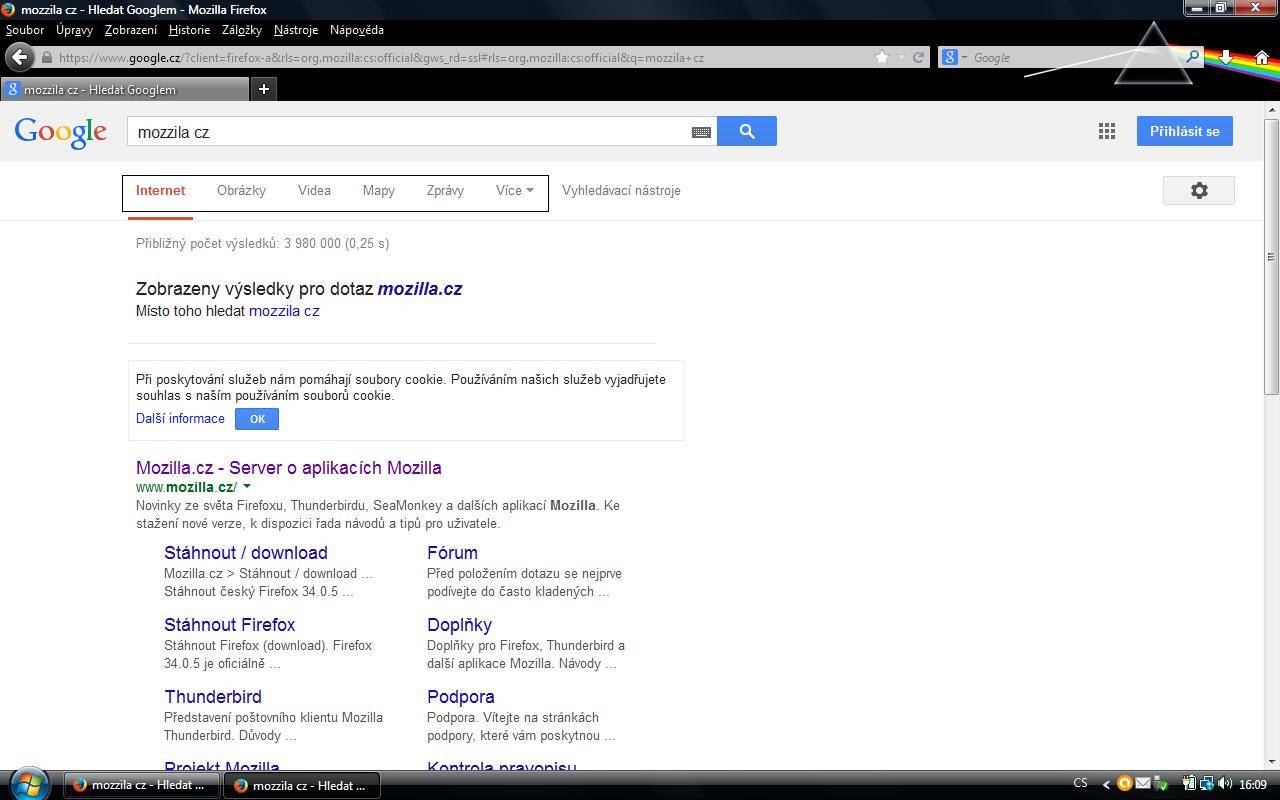Image resolution: width=1280 pixels, height=800 pixels.
Task: Click the second Firefox taskbar button
Action: pos(300,785)
